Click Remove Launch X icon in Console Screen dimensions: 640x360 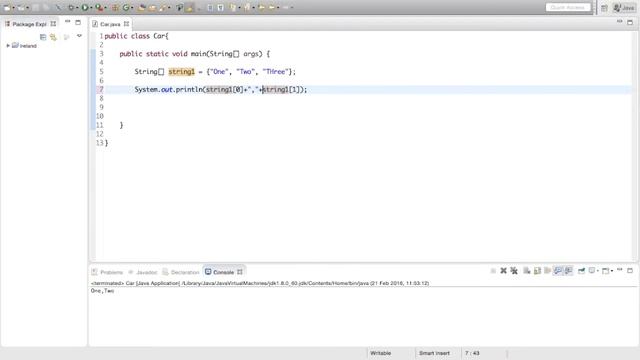pyautogui.click(x=504, y=271)
